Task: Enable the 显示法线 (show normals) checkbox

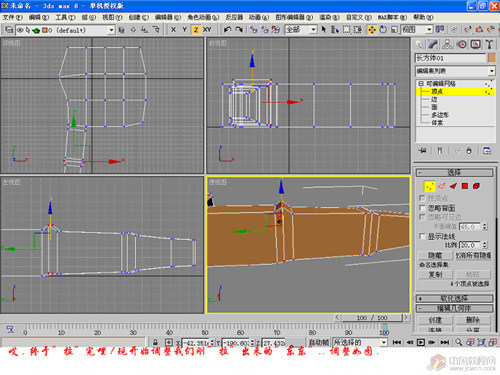Action: (x=422, y=236)
